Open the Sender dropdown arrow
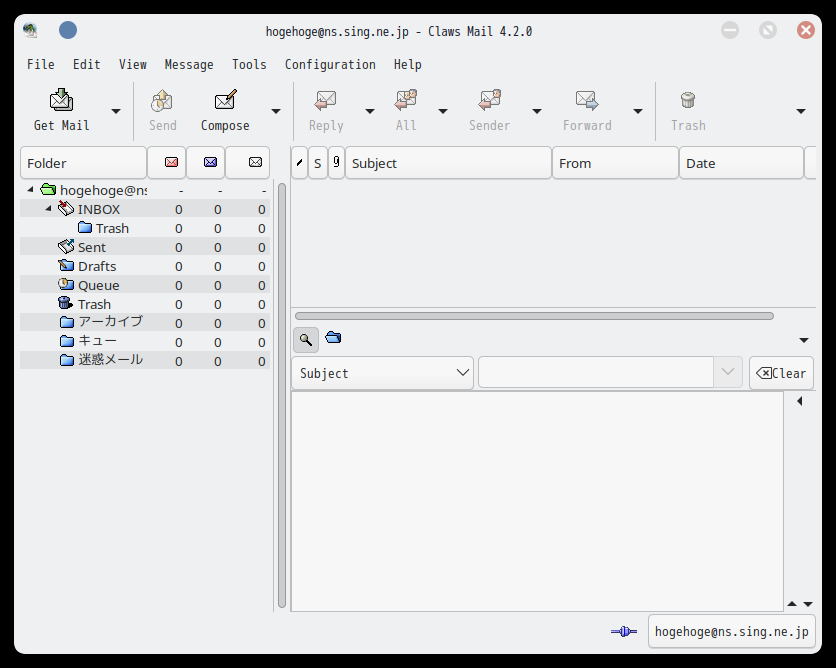The height and width of the screenshot is (668, 836). tap(537, 111)
